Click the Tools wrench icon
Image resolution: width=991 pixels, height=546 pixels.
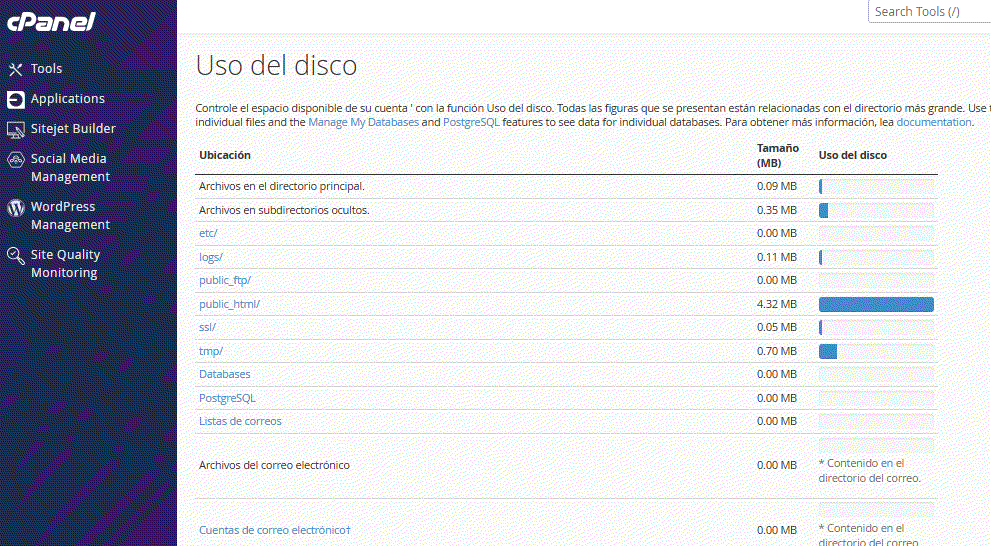coord(15,69)
